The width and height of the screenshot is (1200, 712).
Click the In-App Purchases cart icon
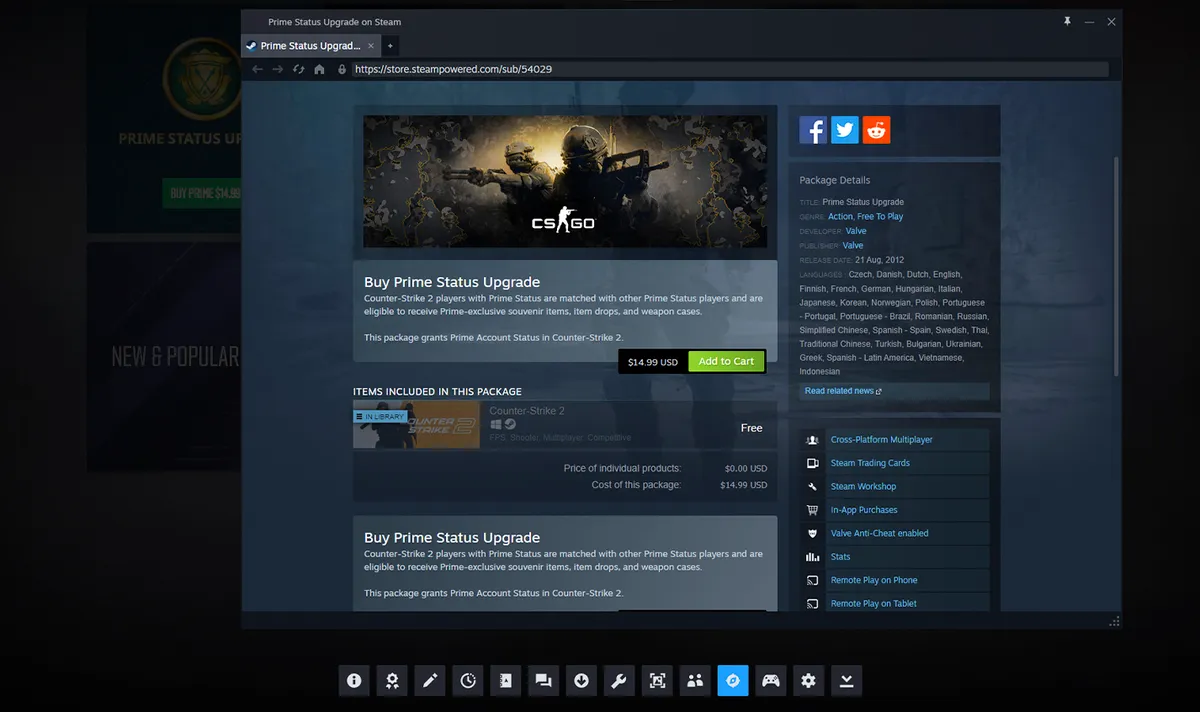813,510
